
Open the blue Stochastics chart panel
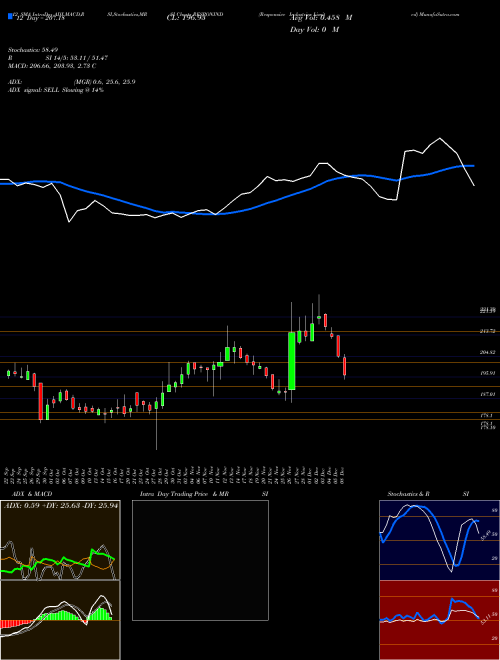tap(439, 540)
